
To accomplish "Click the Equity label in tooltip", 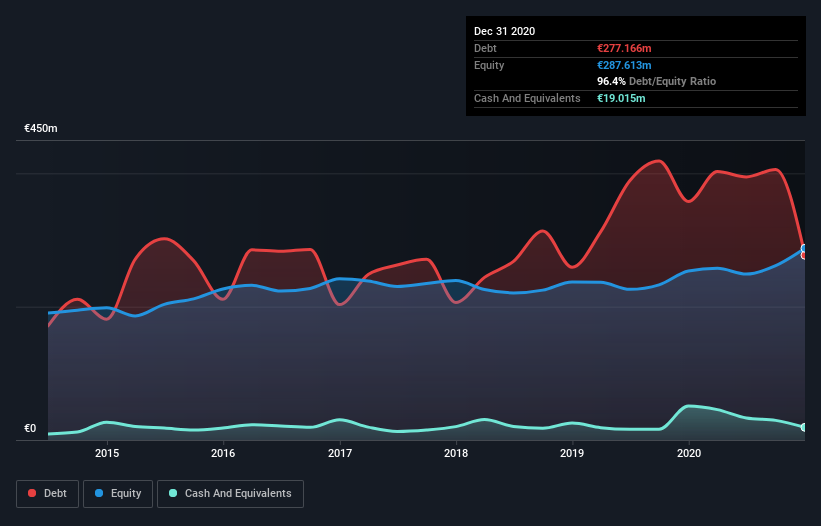I will 489,65.
